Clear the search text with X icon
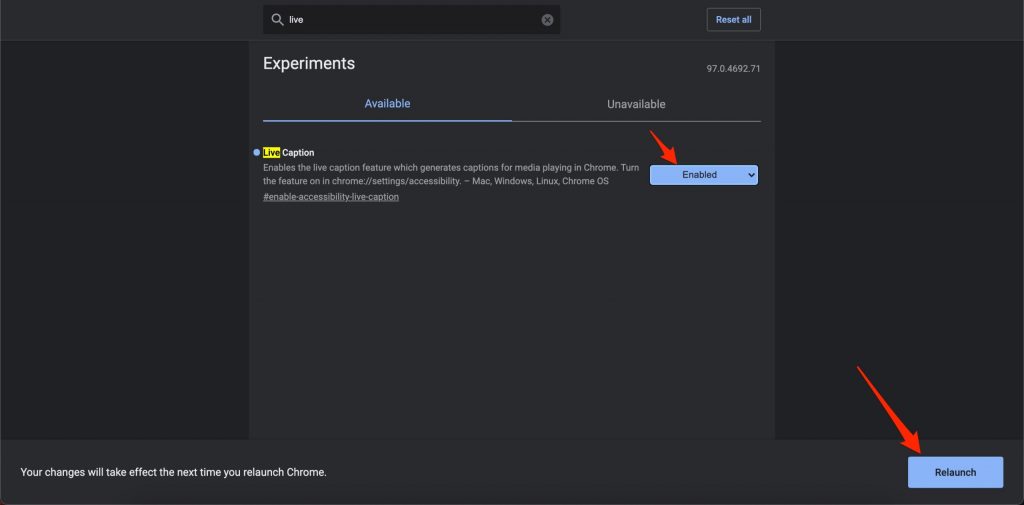This screenshot has height=505, width=1024. [547, 20]
